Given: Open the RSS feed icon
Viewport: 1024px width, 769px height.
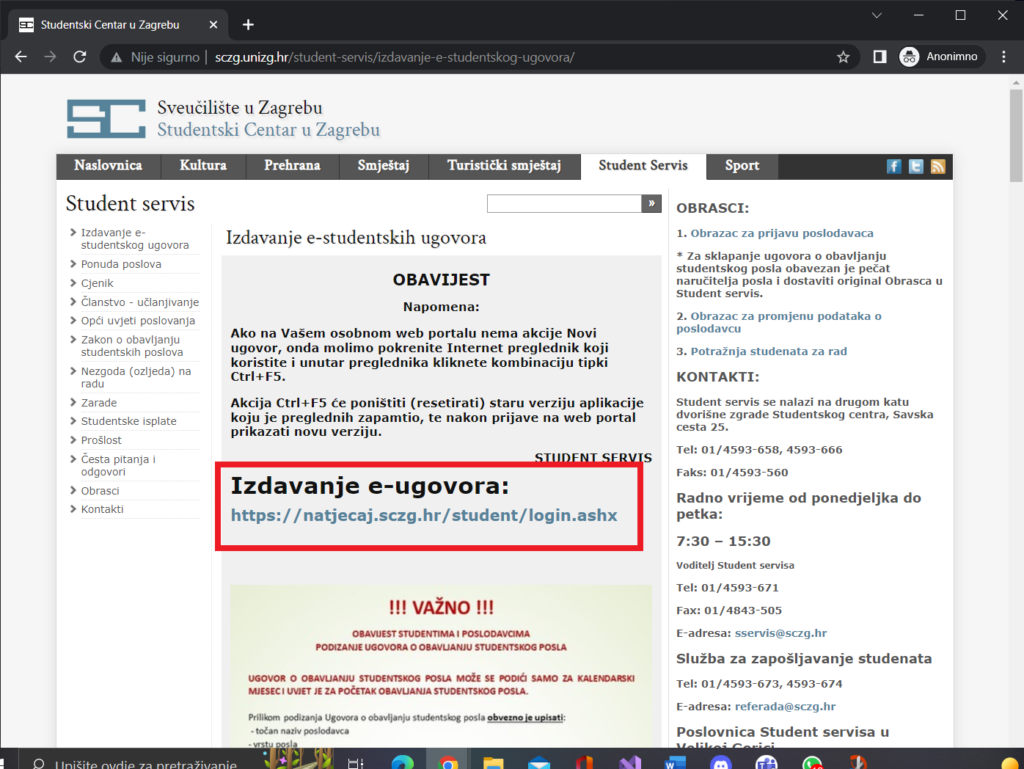Looking at the screenshot, I should click(x=938, y=167).
